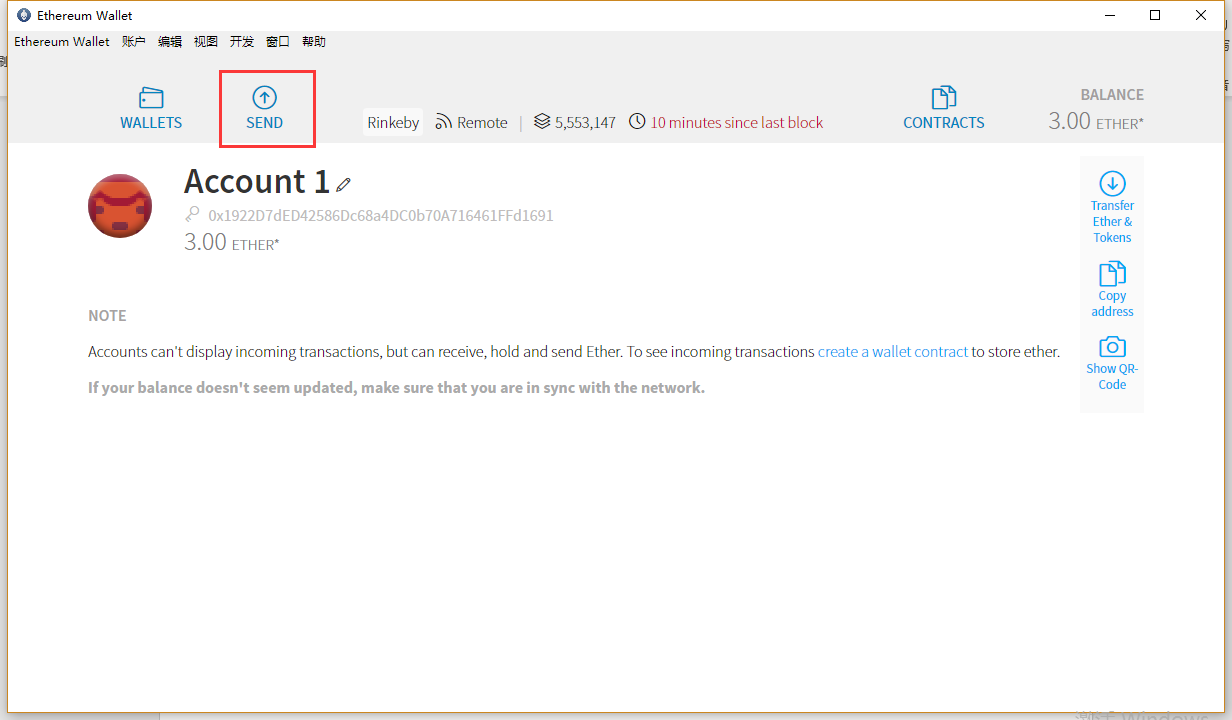The image size is (1232, 720).
Task: Click the Wallets wallet icon
Action: click(x=151, y=97)
